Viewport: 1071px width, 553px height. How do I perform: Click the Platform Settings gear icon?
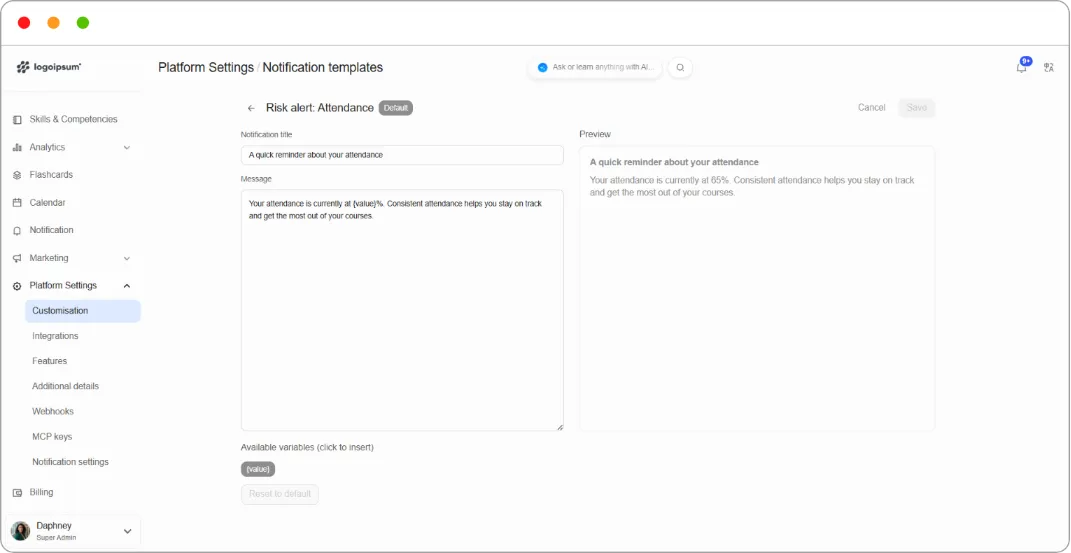[x=17, y=286]
